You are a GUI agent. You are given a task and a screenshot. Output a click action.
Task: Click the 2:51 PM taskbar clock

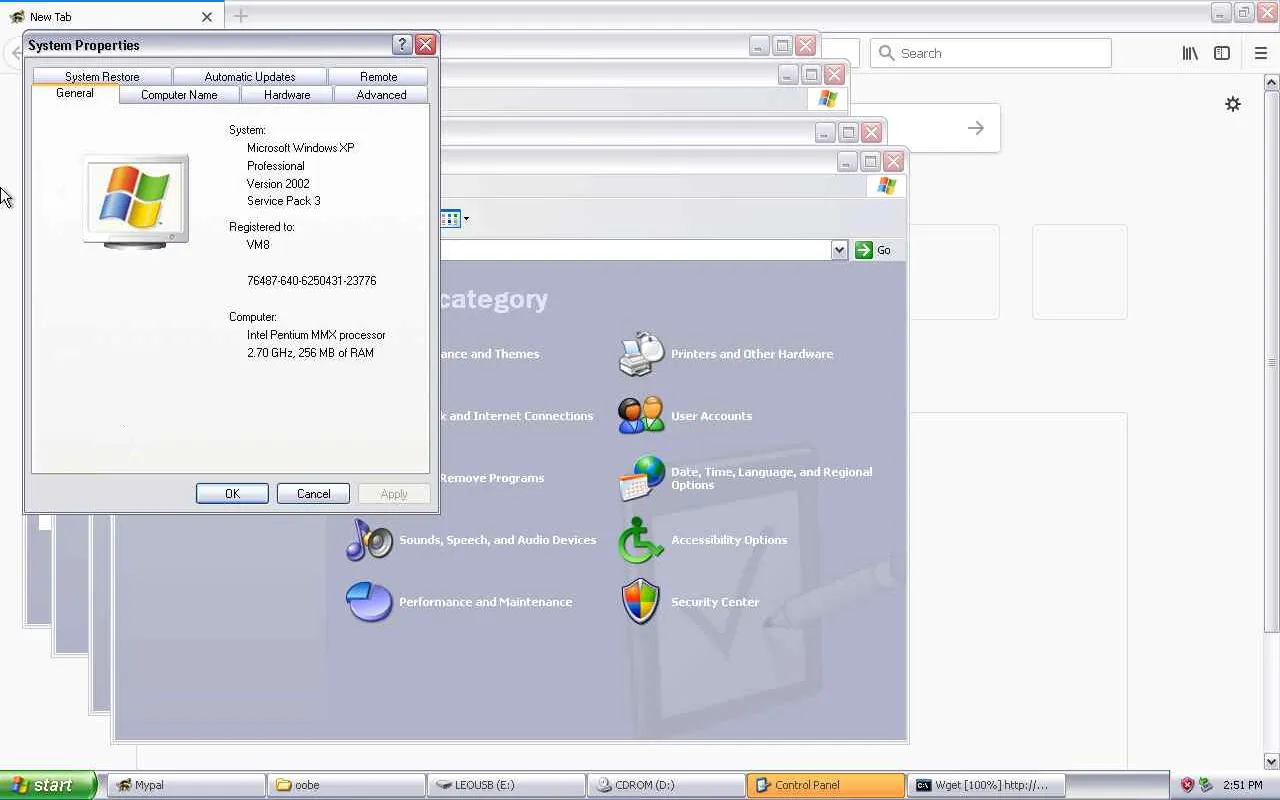(x=1242, y=785)
